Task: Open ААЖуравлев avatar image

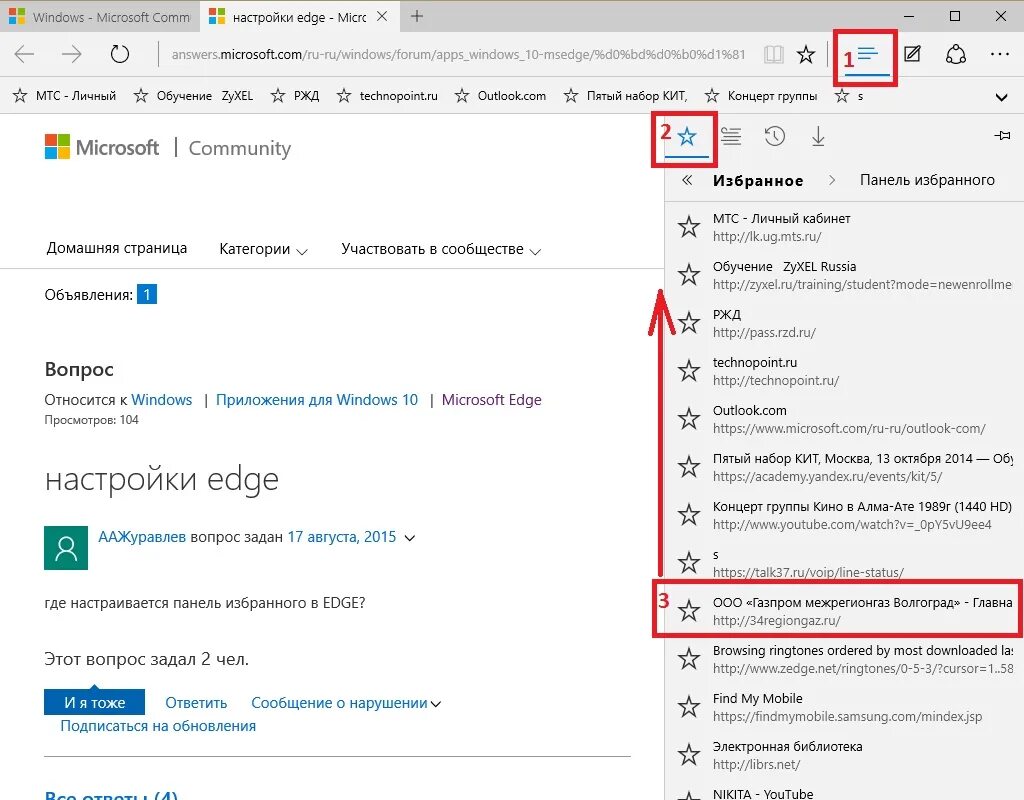Action: click(x=66, y=548)
